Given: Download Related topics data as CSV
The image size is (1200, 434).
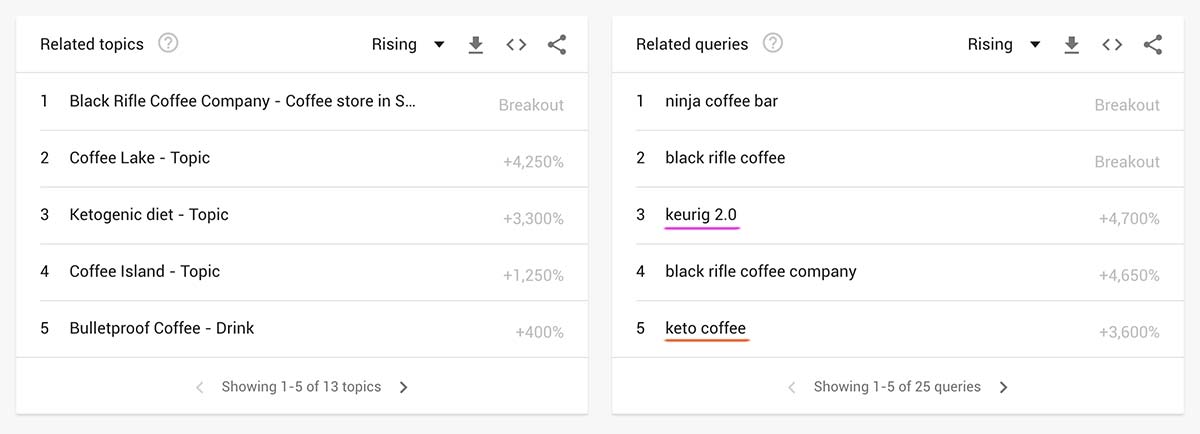Looking at the screenshot, I should tap(476, 45).
